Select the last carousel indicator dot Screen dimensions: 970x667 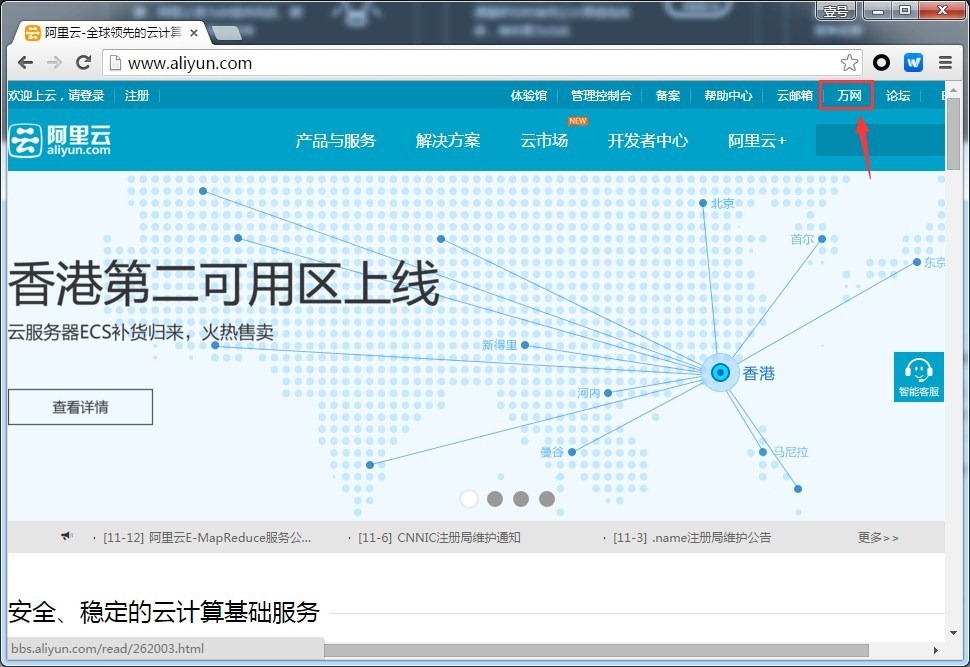point(546,498)
